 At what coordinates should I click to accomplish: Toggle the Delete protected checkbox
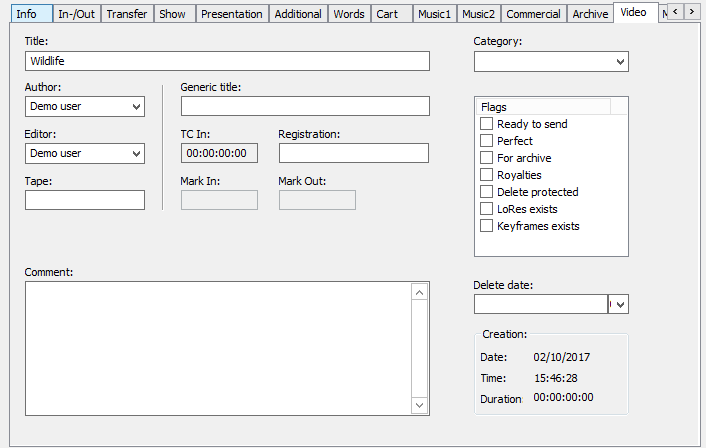point(487,192)
